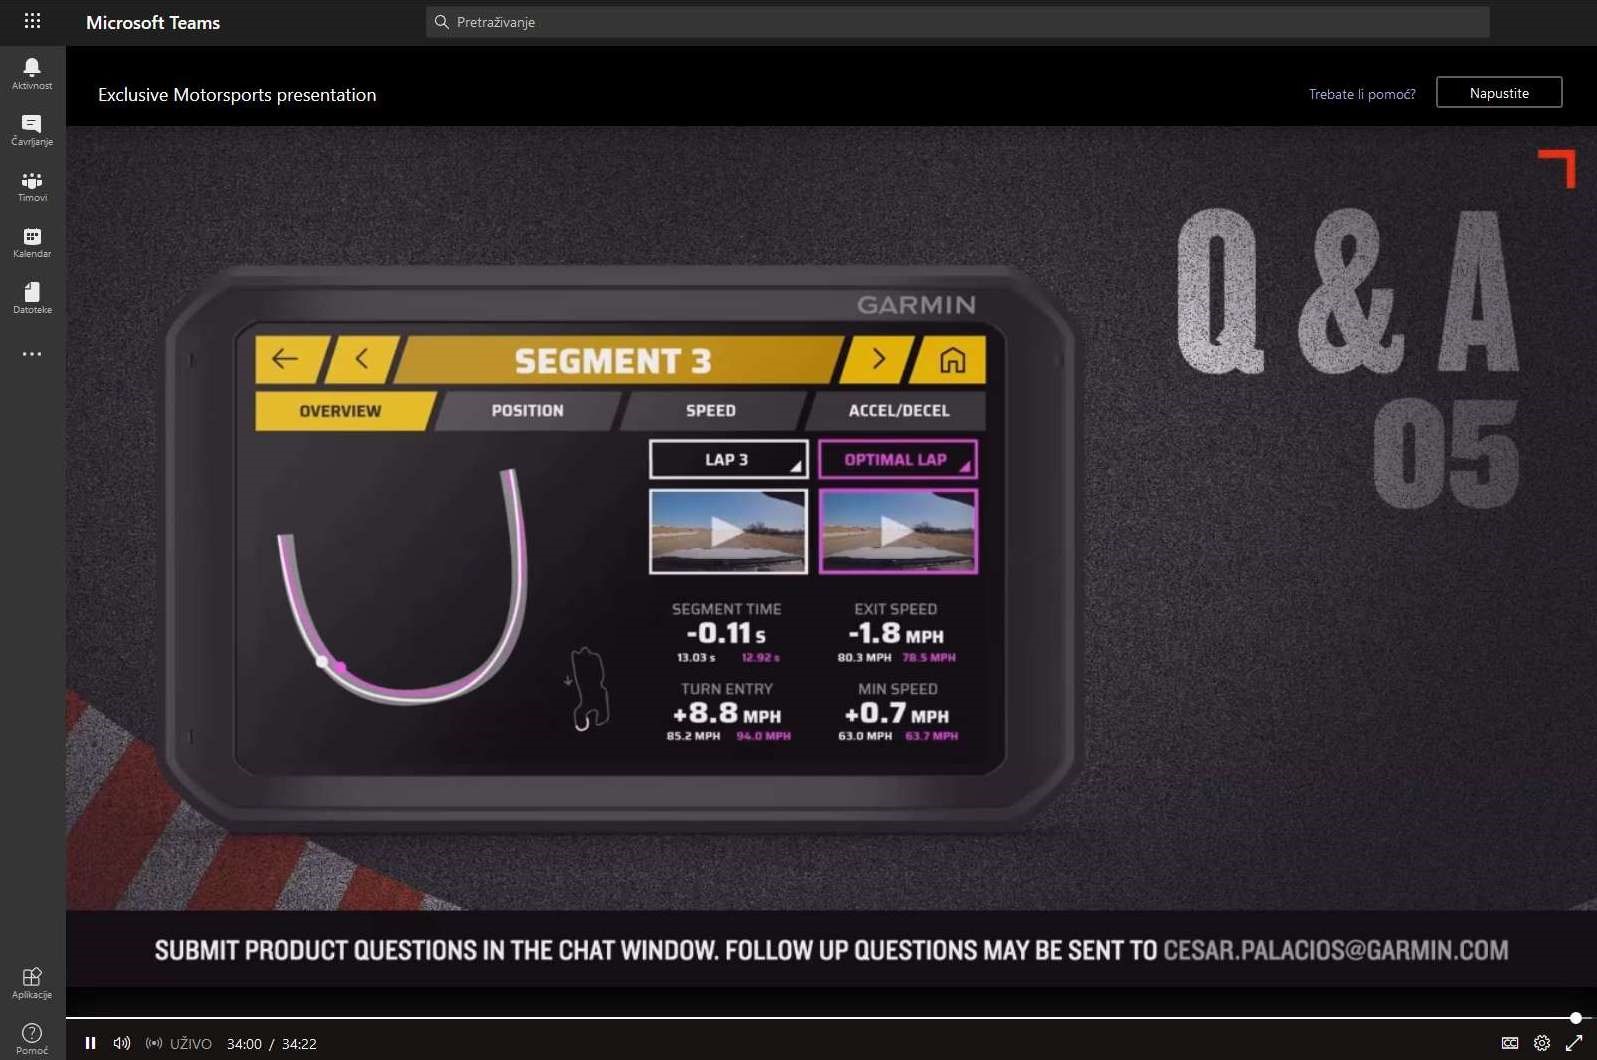Open Aplikacije apps store in the sidebar
The width and height of the screenshot is (1597, 1060).
[x=32, y=983]
